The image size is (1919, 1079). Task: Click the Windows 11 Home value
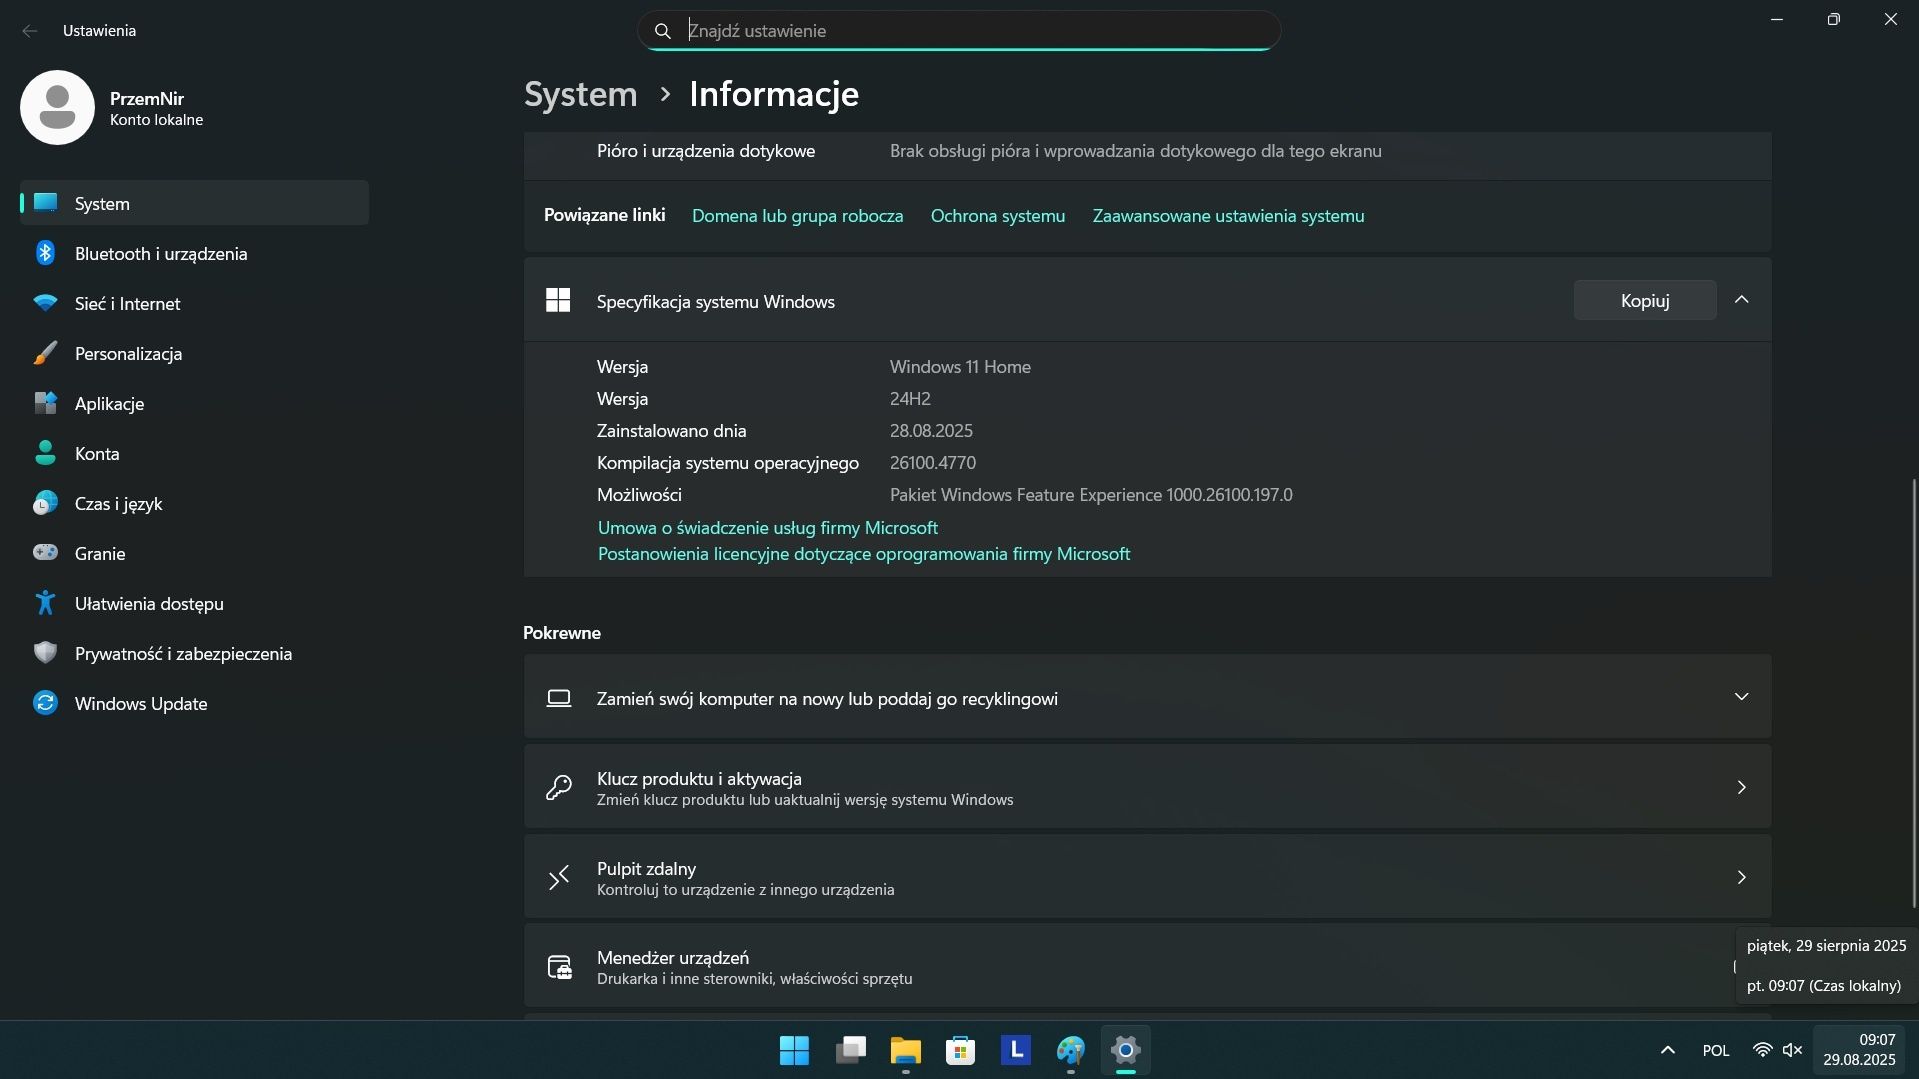click(x=960, y=367)
